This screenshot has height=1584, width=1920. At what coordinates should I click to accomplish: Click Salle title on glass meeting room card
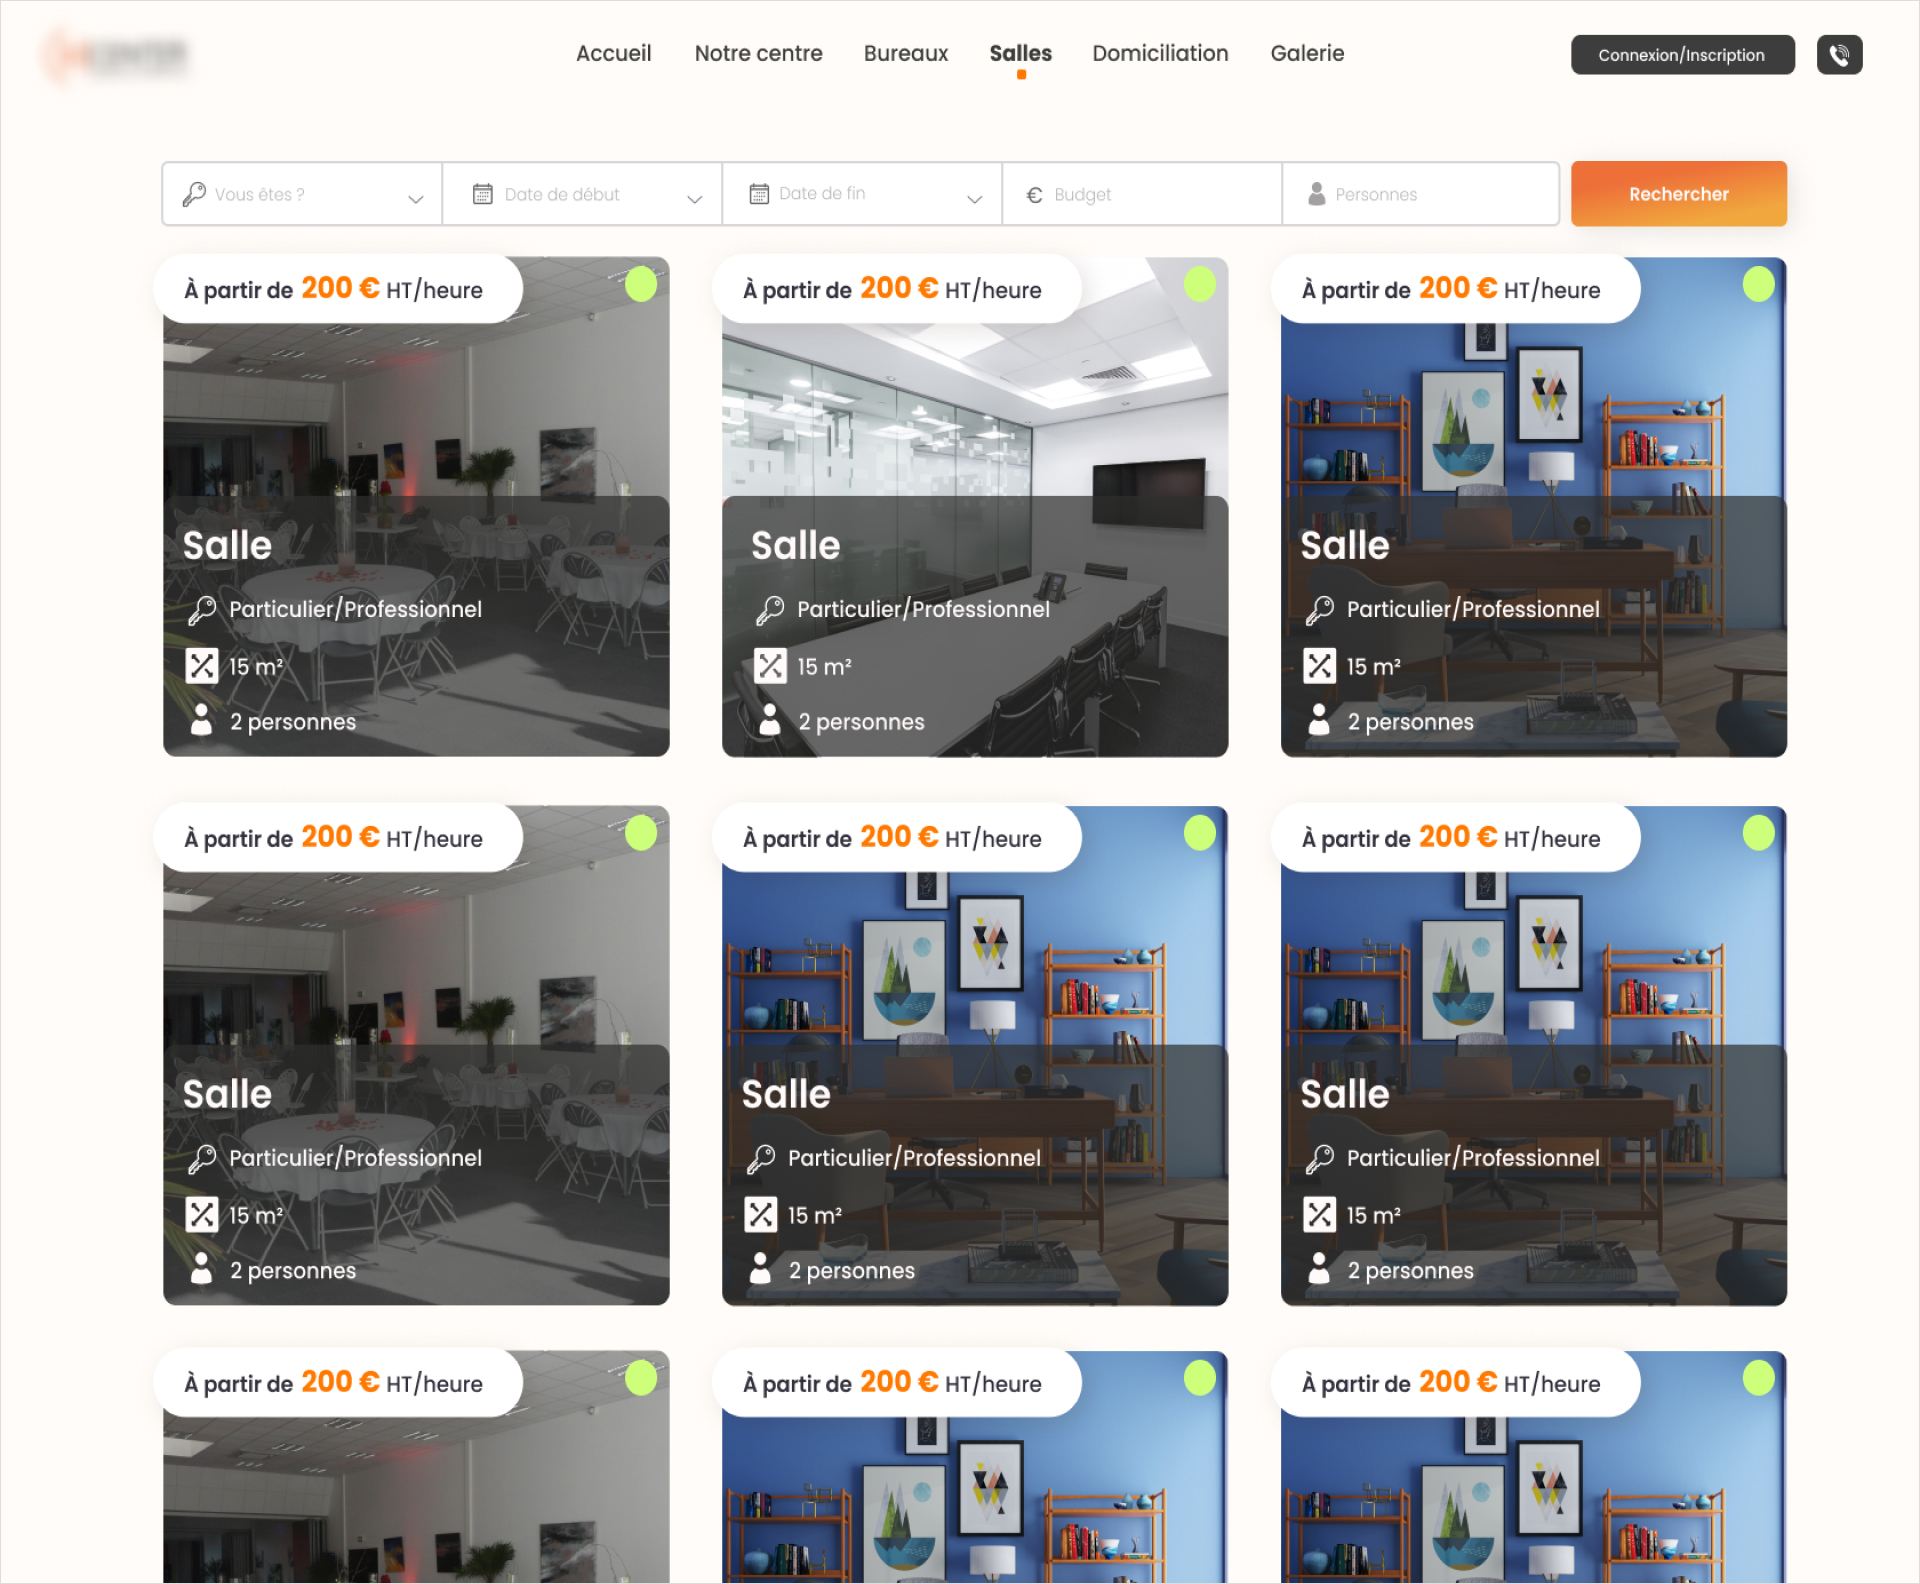[x=795, y=546]
